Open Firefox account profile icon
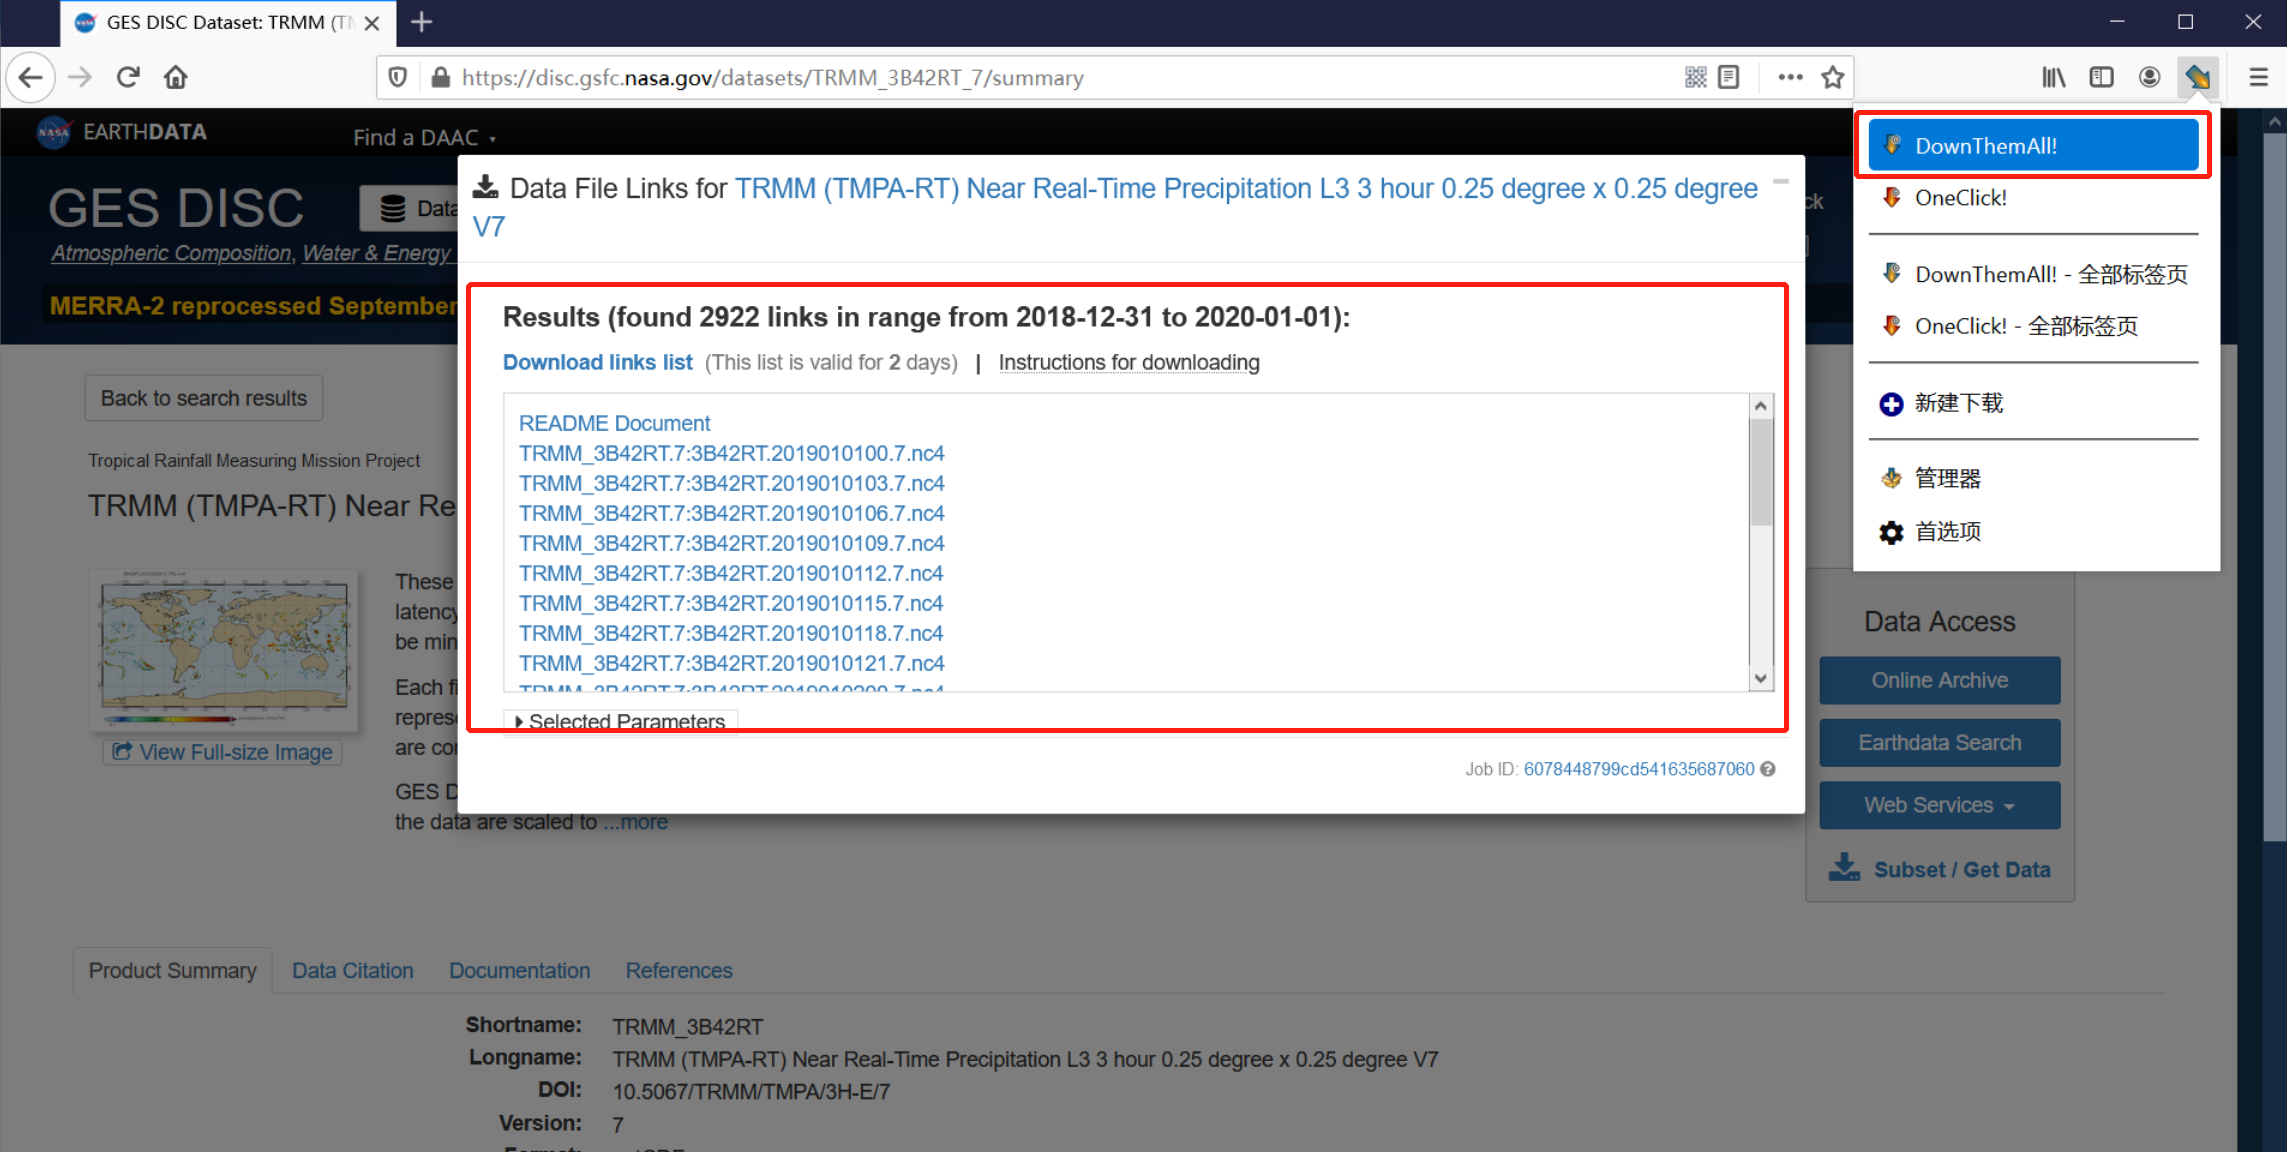This screenshot has width=2287, height=1152. point(2149,77)
